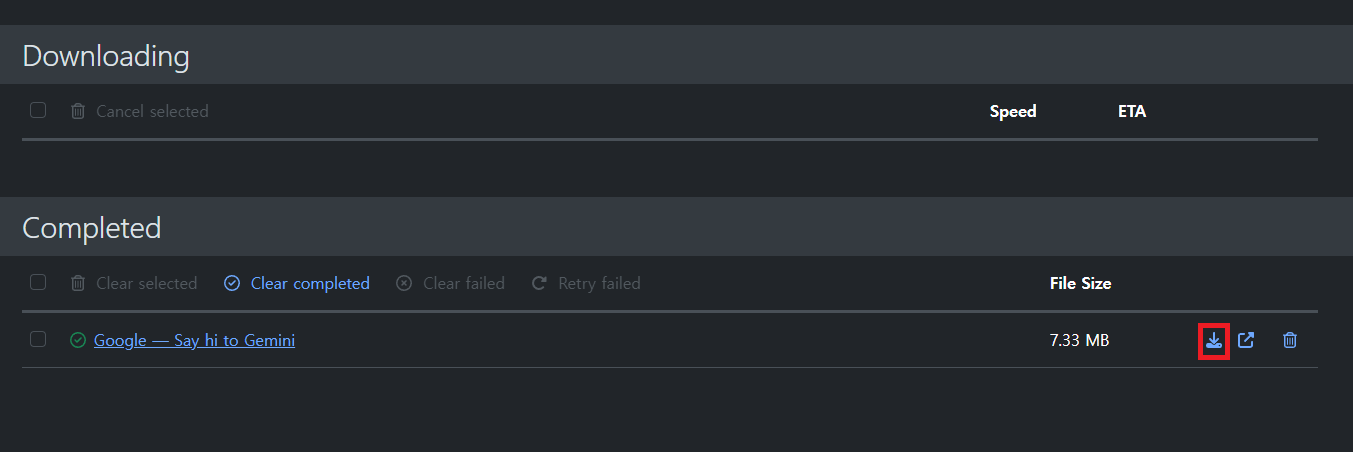Image resolution: width=1353 pixels, height=452 pixels.
Task: Click the retry arrow icon beside Retry failed
Action: 539,284
